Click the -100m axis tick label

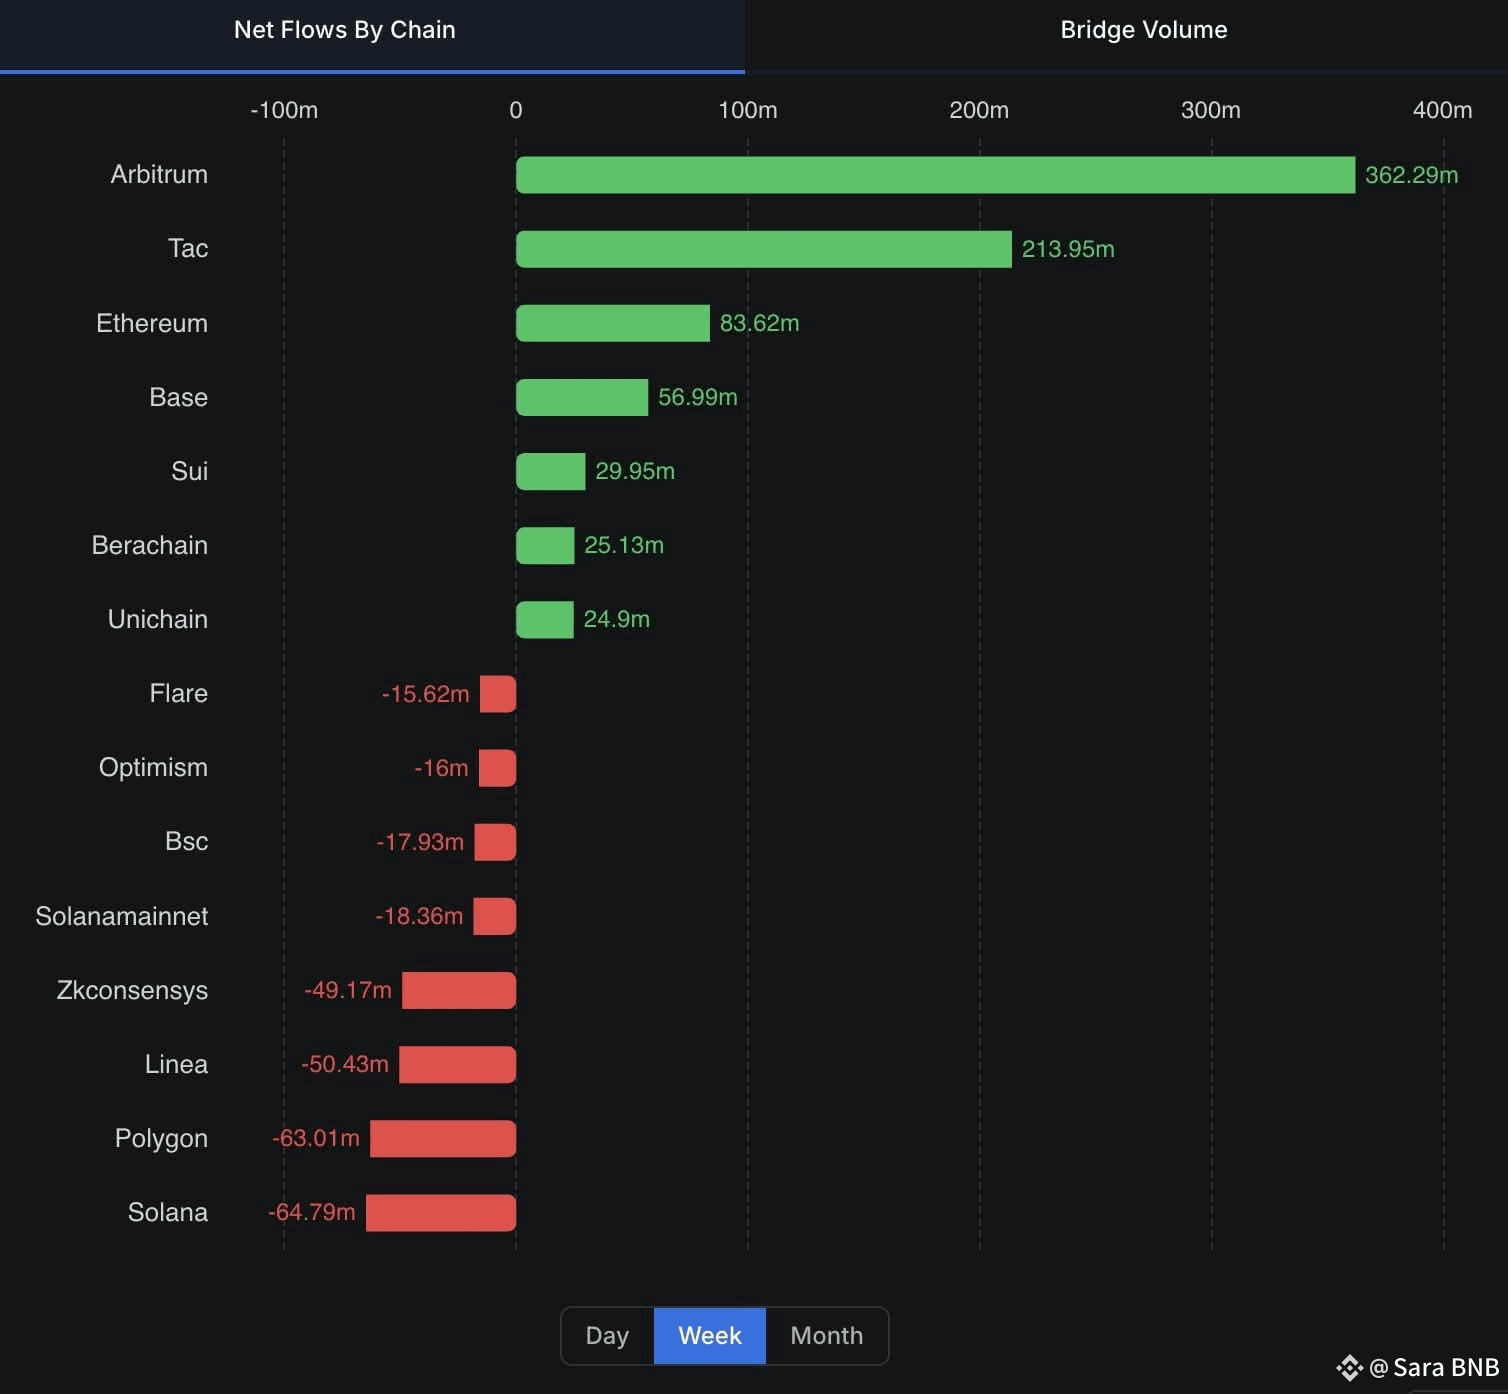tap(284, 110)
